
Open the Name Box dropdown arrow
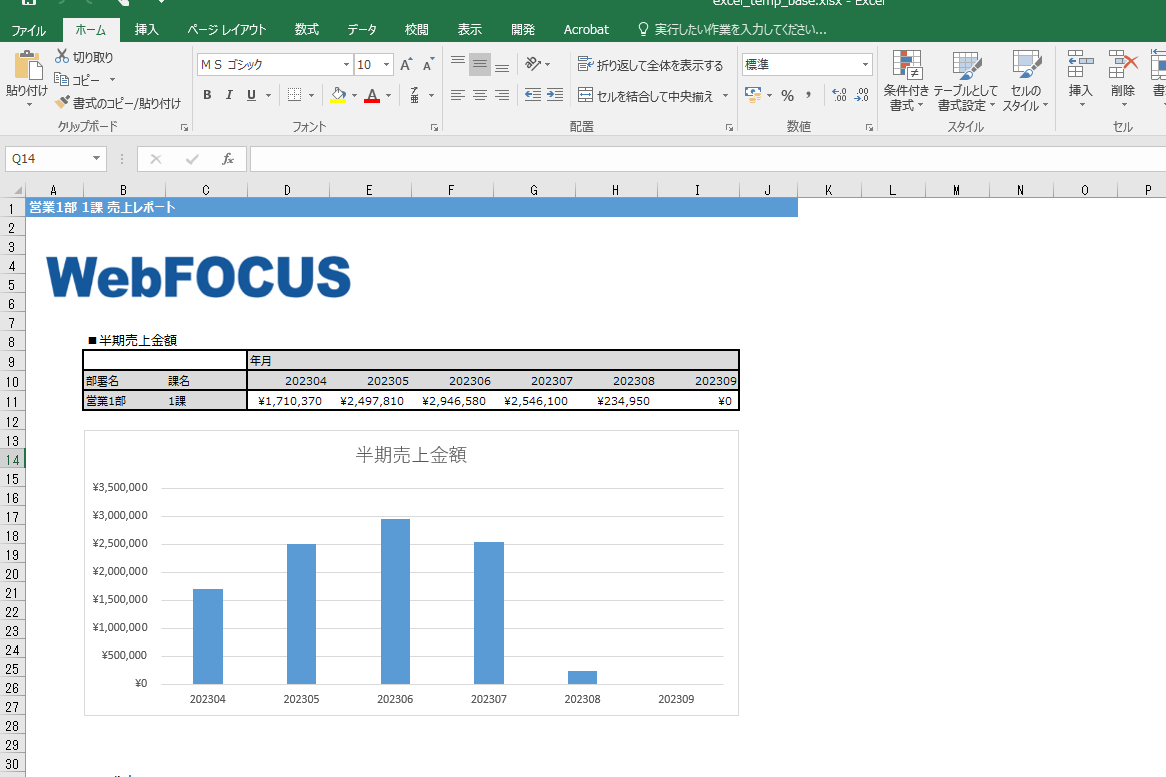pos(96,158)
